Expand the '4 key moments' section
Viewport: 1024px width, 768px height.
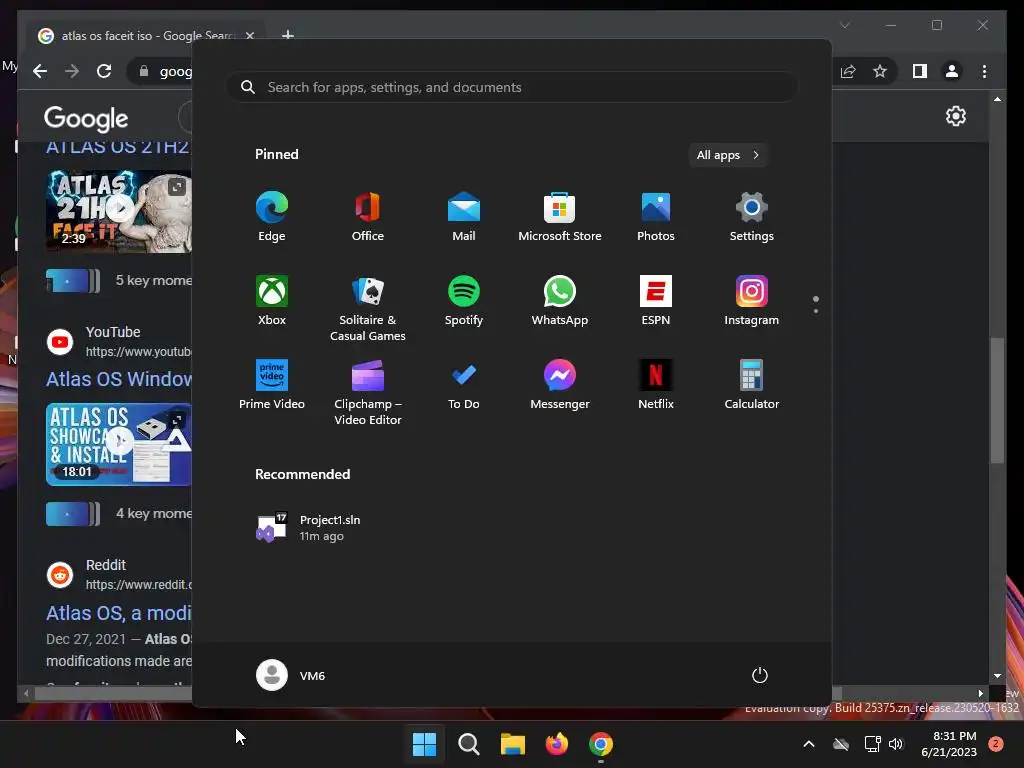pyautogui.click(x=119, y=514)
